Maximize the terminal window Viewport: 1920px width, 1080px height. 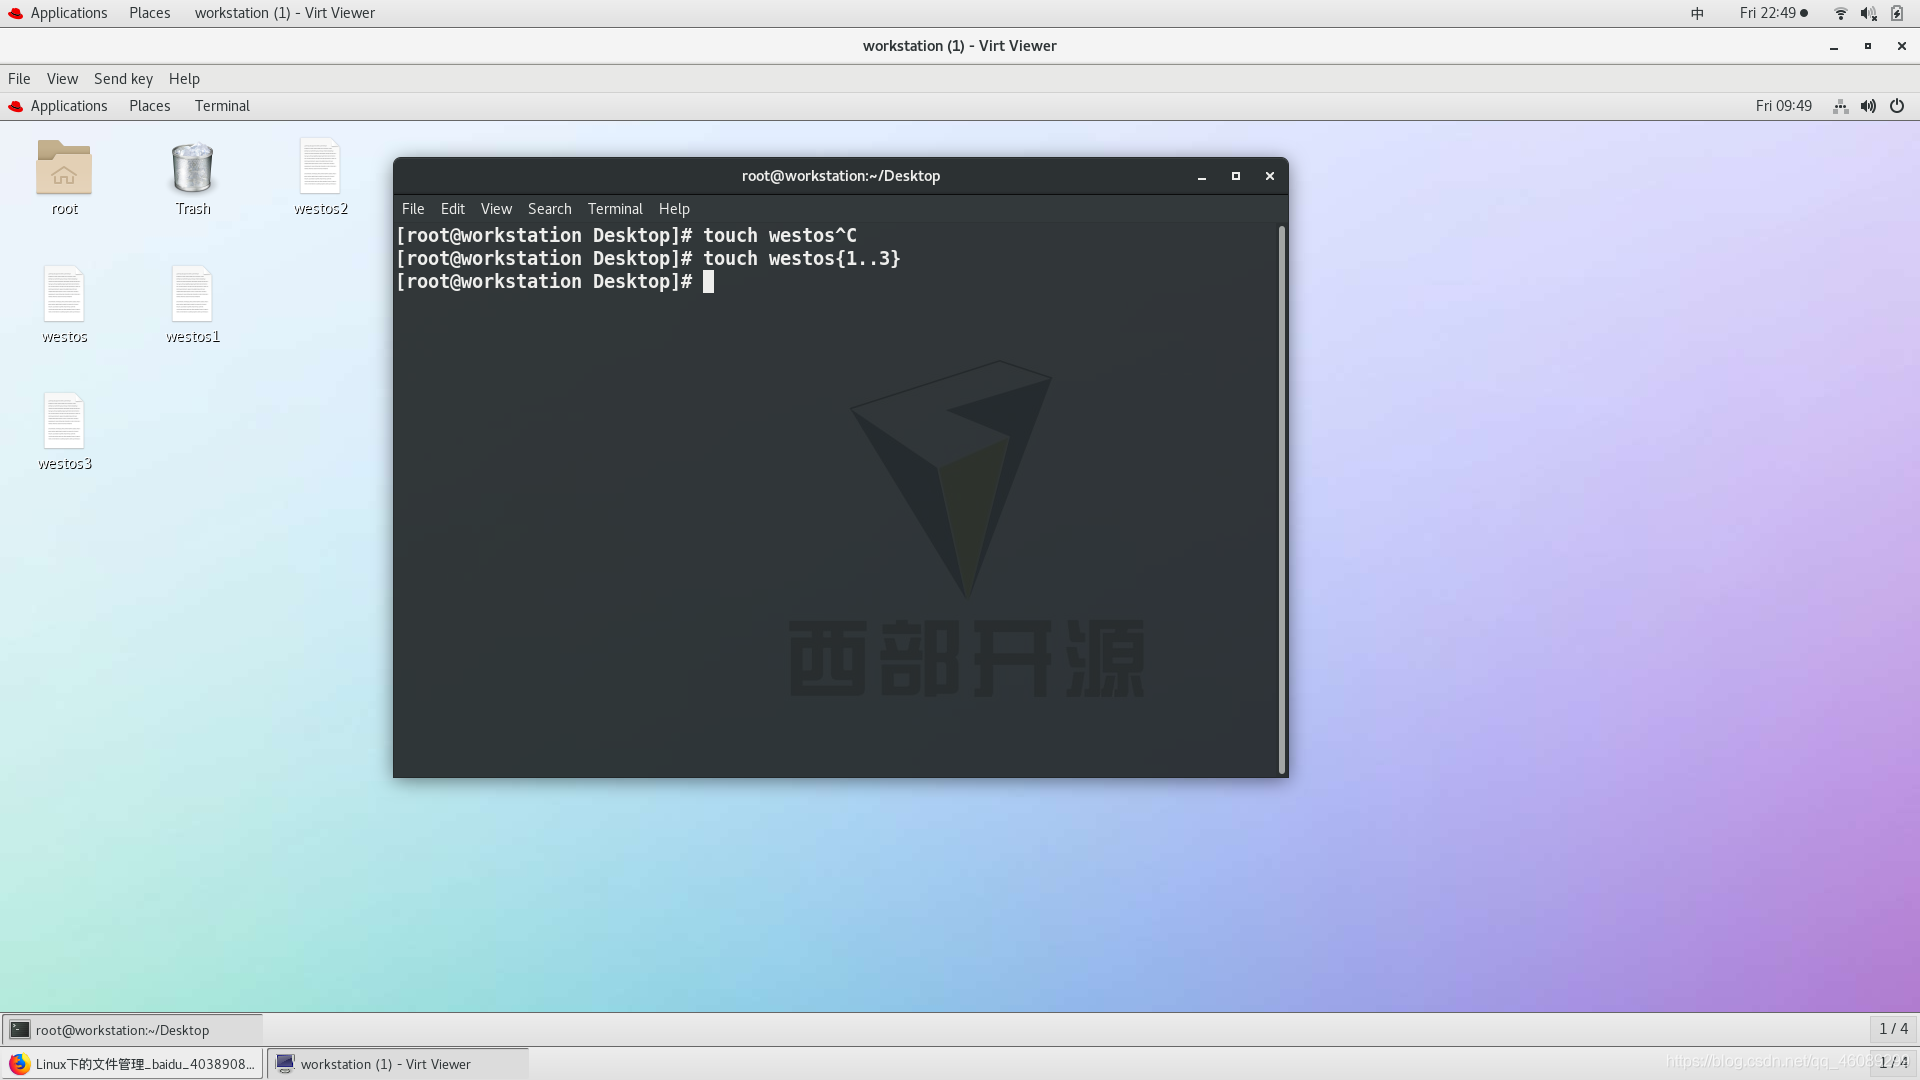coord(1236,176)
